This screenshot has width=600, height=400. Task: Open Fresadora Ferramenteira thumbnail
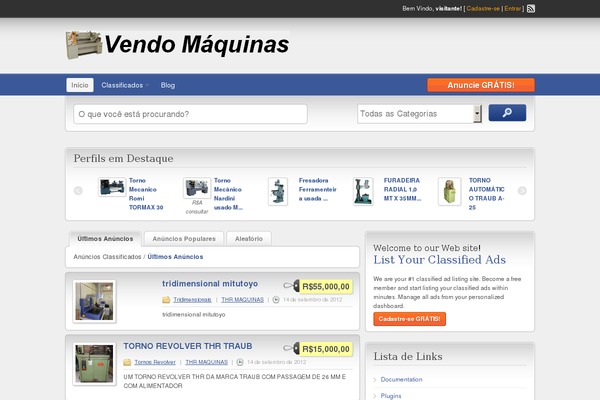point(278,191)
